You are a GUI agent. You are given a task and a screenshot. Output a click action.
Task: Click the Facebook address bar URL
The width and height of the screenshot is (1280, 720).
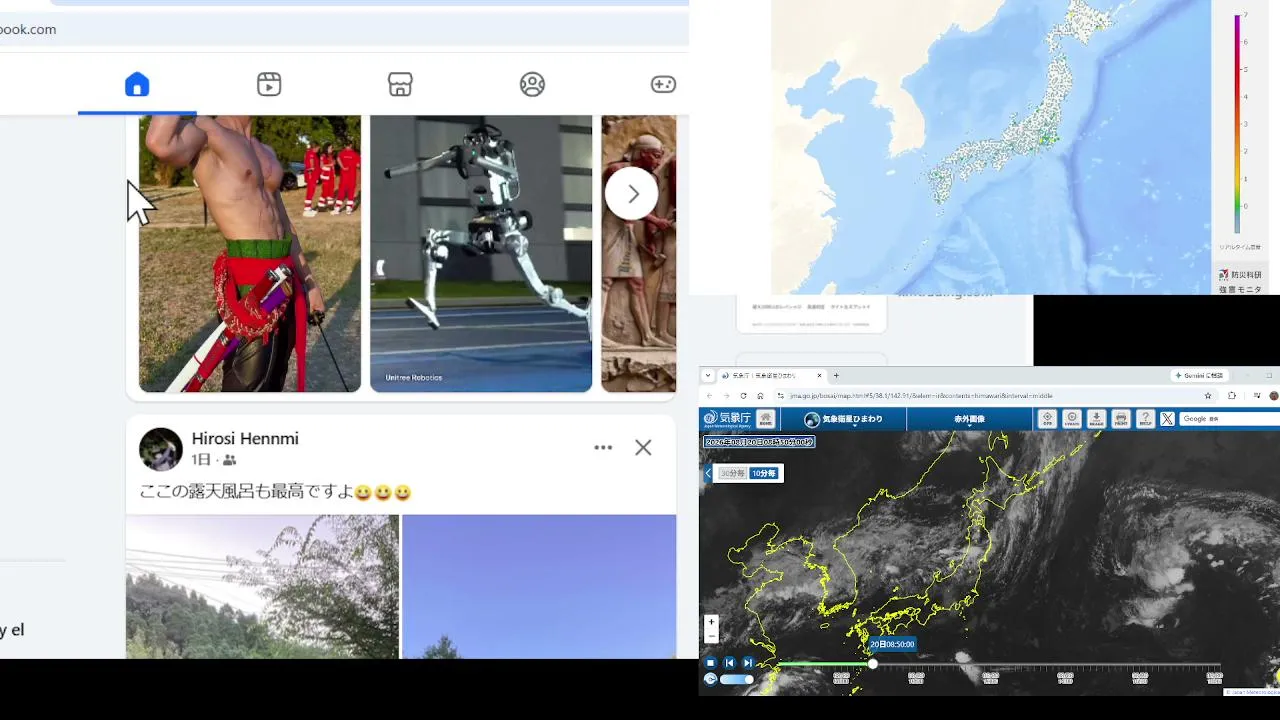coord(28,29)
